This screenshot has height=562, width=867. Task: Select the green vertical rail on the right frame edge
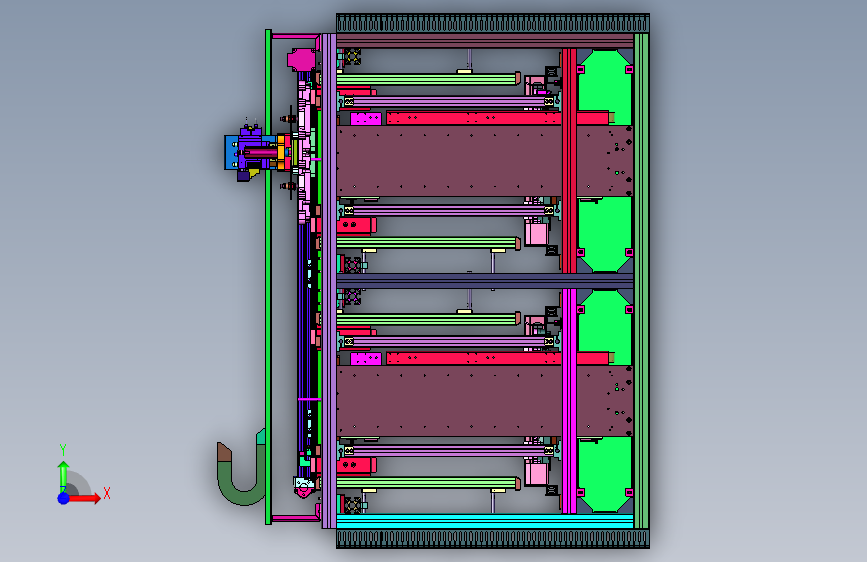click(641, 281)
